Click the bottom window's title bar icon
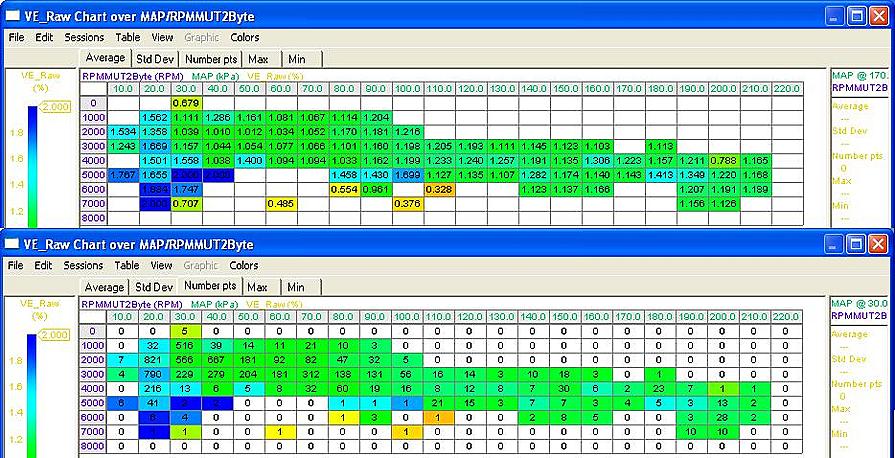Image resolution: width=895 pixels, height=458 pixels. (11, 244)
